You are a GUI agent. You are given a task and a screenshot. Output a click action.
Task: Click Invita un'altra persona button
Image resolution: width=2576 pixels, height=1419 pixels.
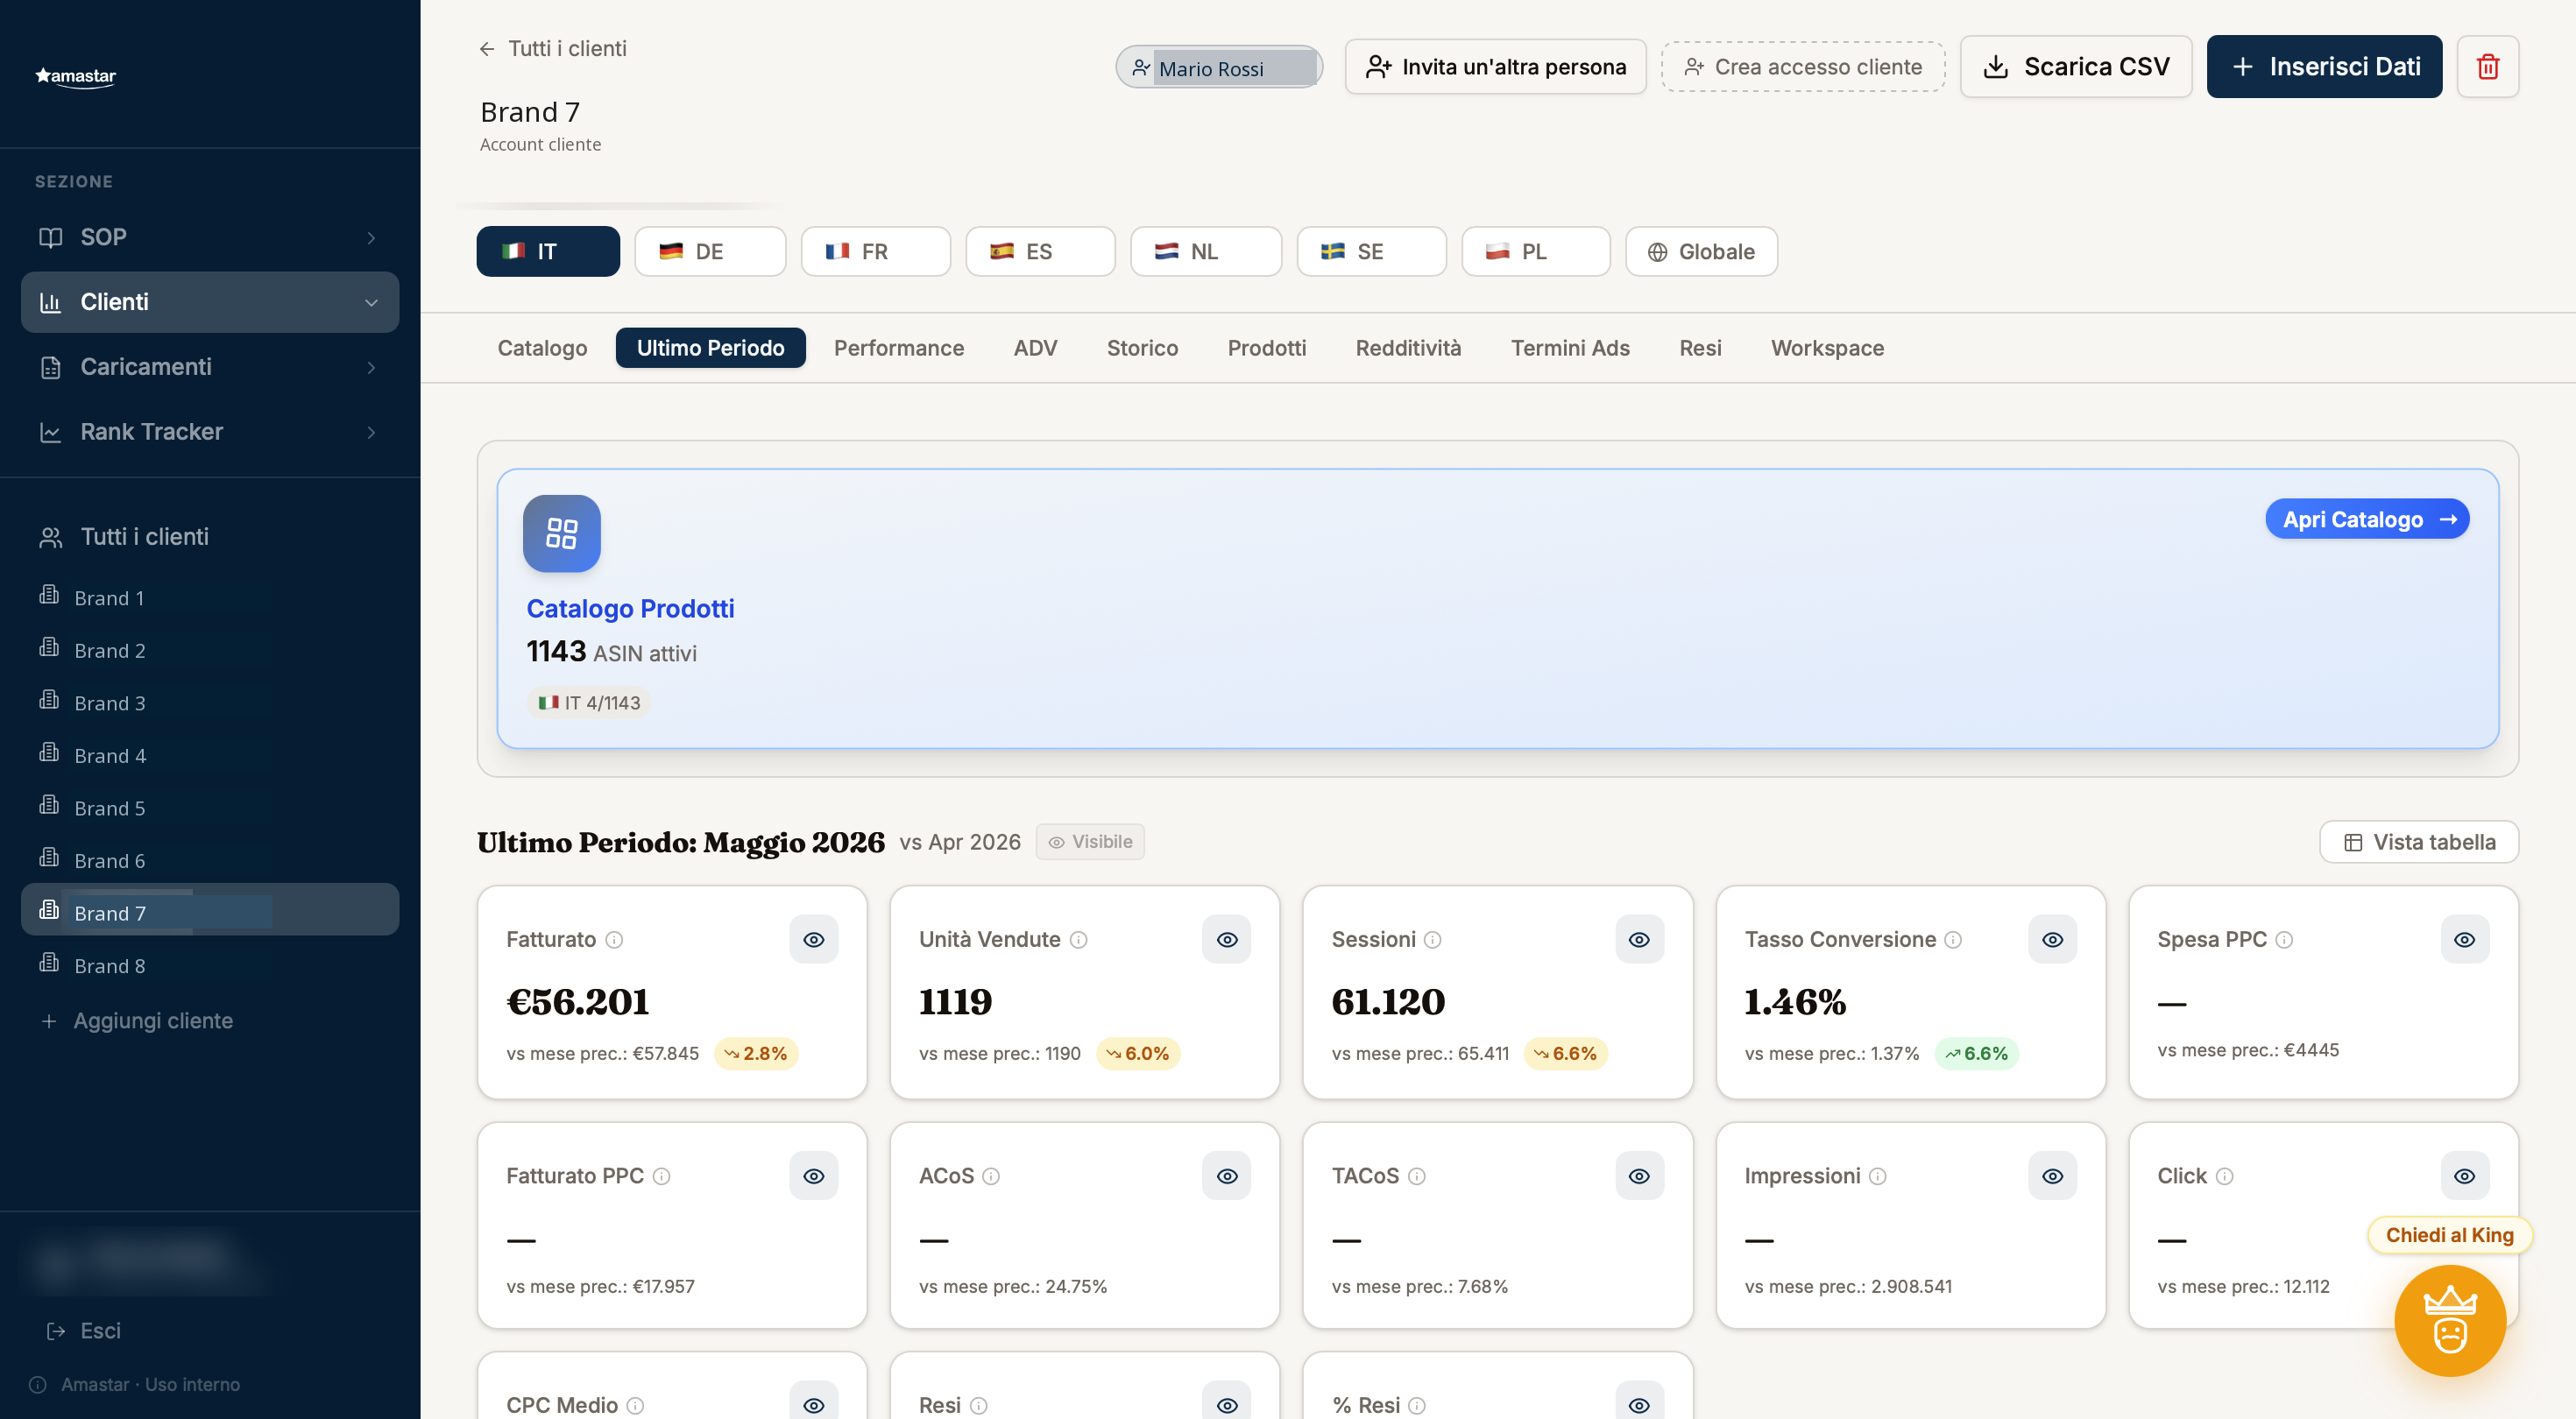(1495, 67)
